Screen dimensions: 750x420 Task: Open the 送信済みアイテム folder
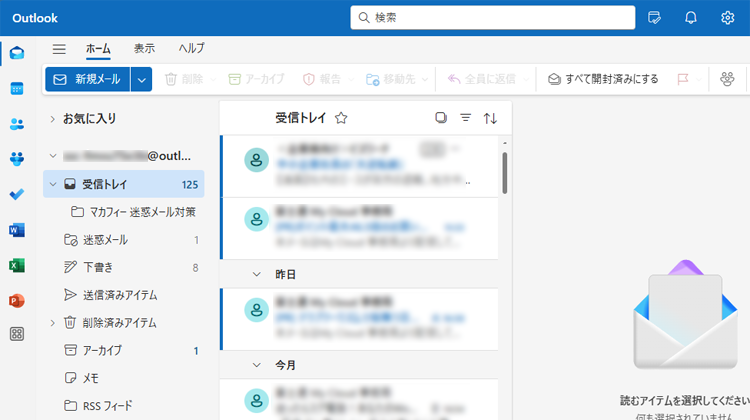click(x=123, y=295)
